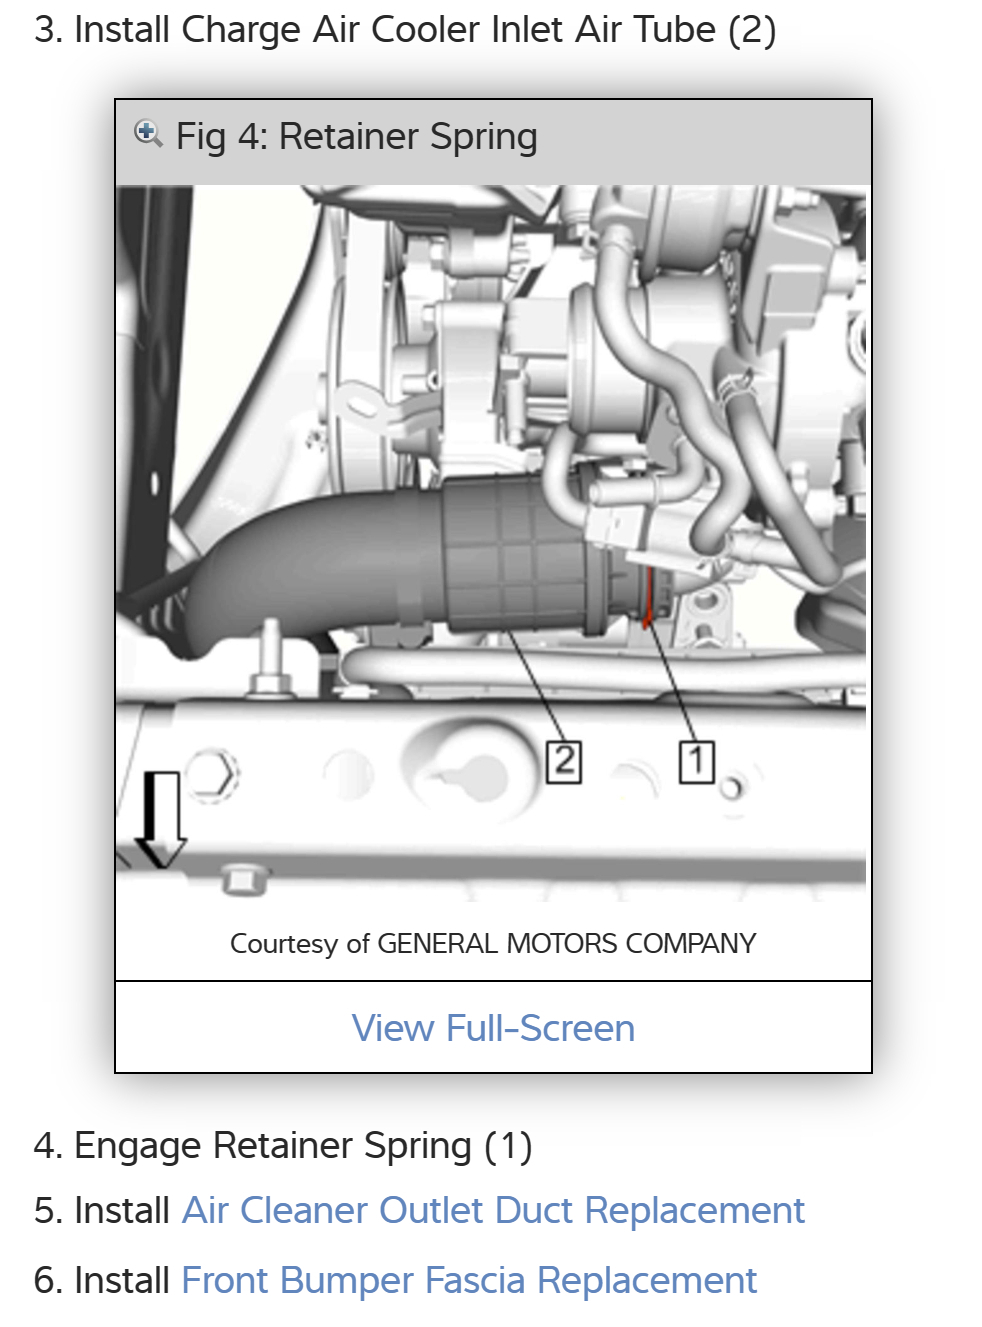Click the hexagonal nut beside the arrow
Viewport: 982px width, 1327px height.
[213, 773]
